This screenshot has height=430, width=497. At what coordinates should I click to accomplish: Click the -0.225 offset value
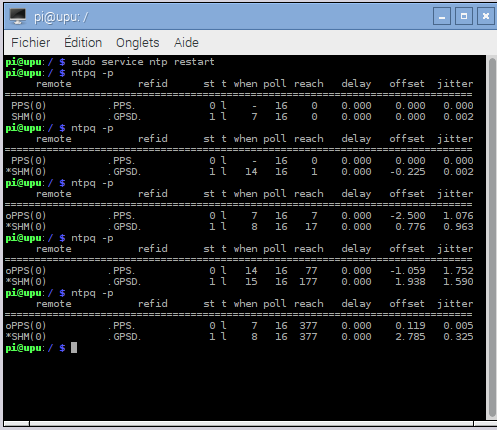click(407, 172)
